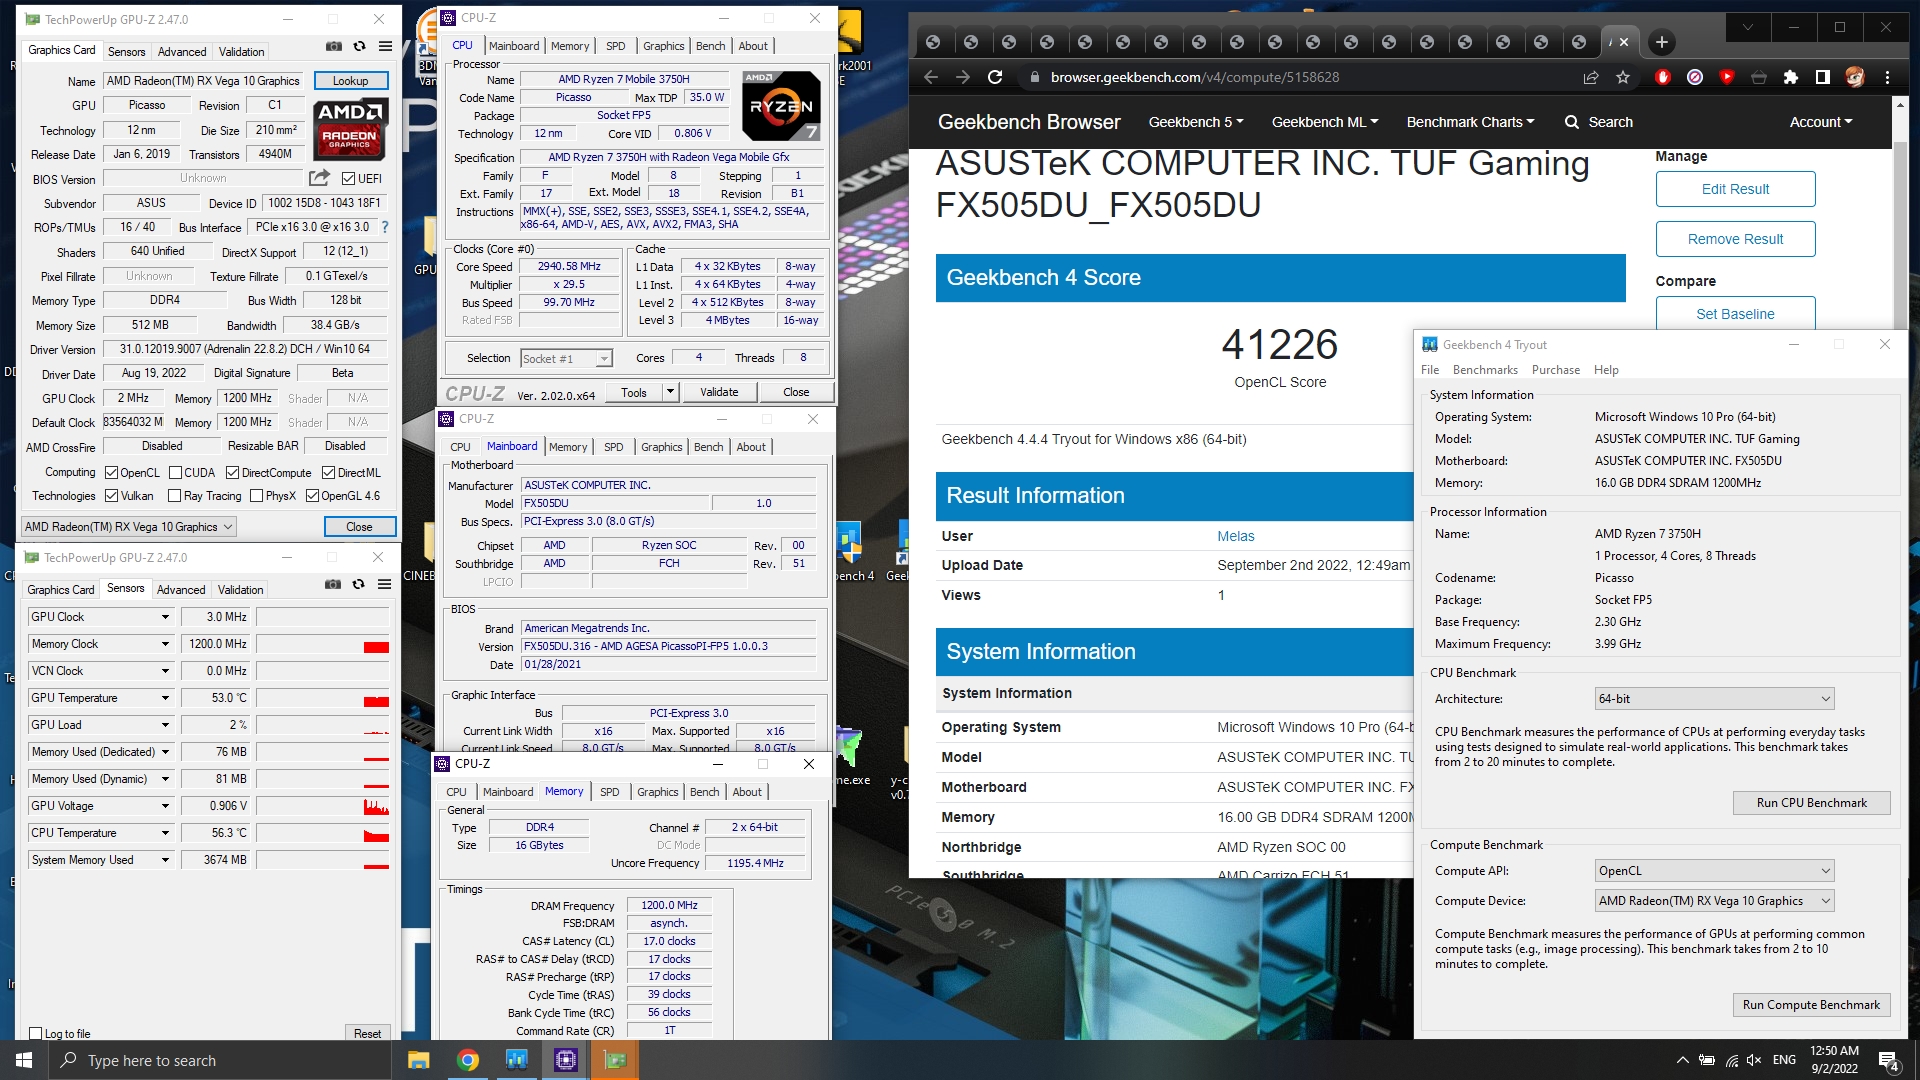
Task: Open the notification center icon
Action: coord(1889,1061)
